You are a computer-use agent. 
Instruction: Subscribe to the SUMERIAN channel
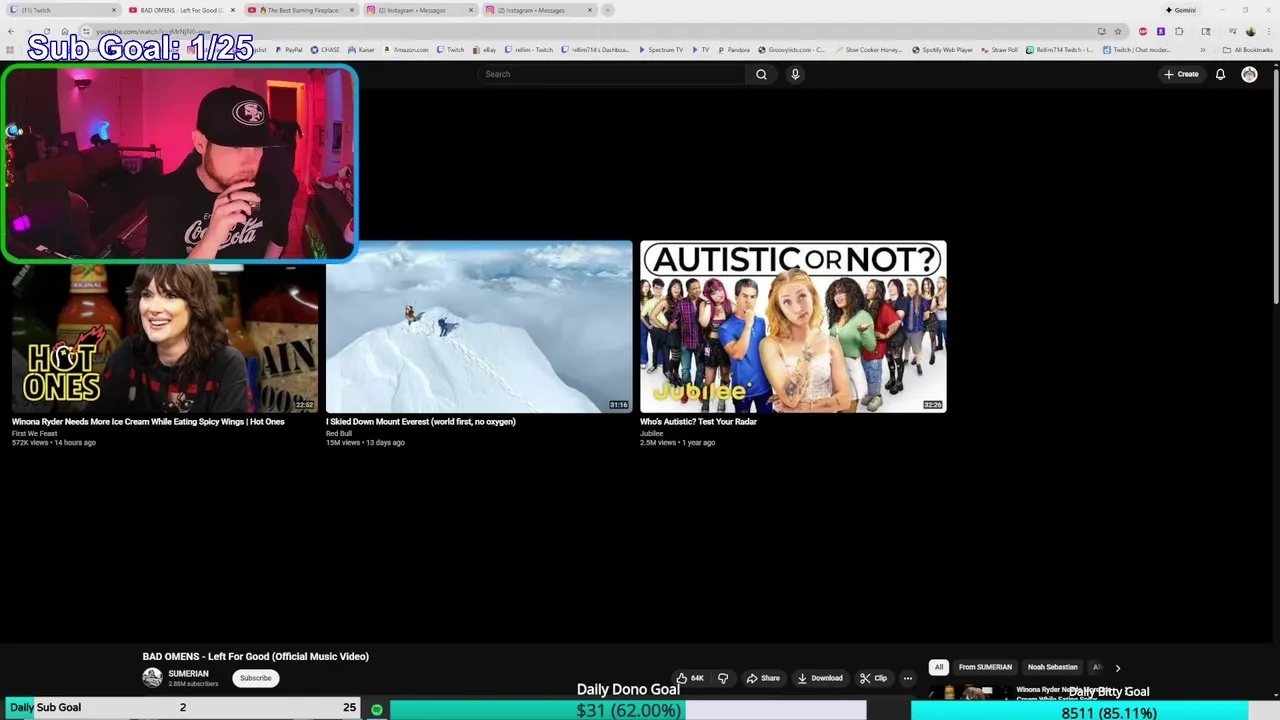click(255, 678)
